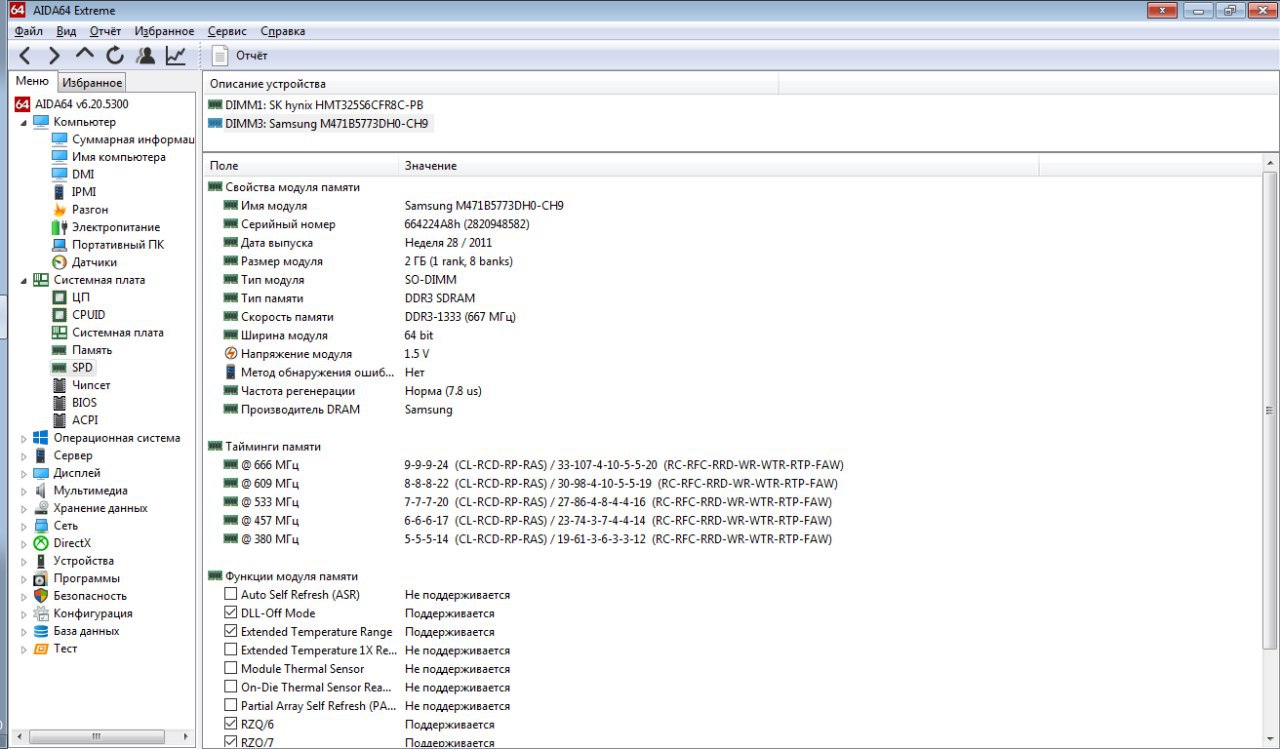This screenshot has width=1280, height=749.
Task: Open the user icon in the toolbar
Action: pos(146,56)
